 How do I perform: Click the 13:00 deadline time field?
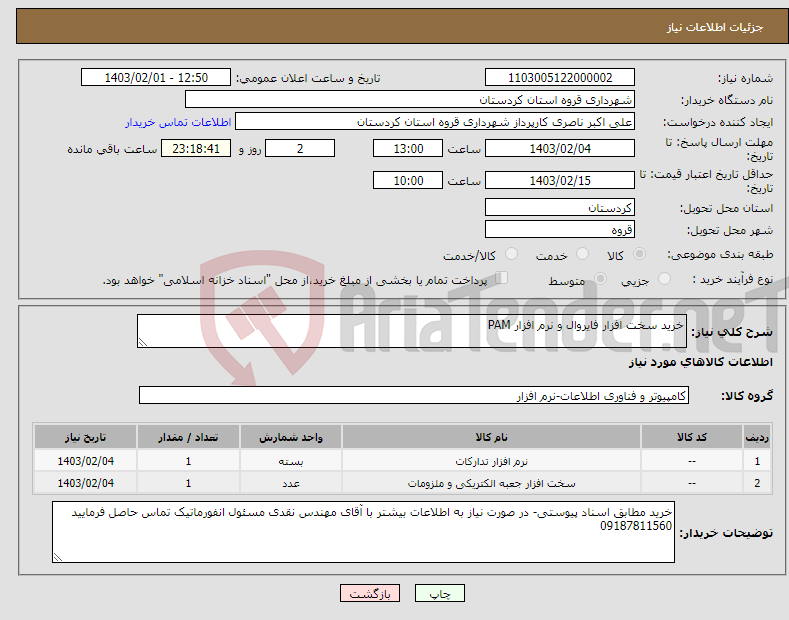click(408, 148)
